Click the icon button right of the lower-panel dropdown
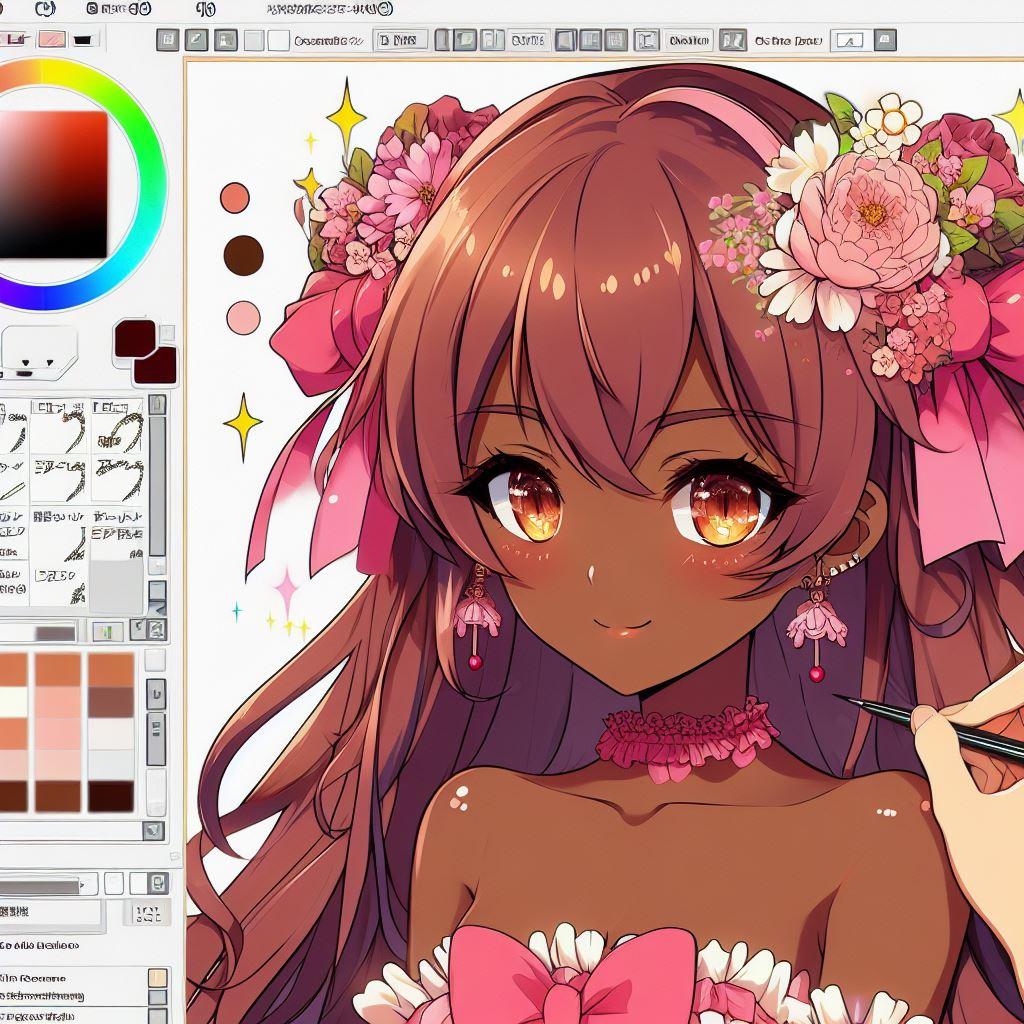This screenshot has height=1024, width=1024. click(x=157, y=883)
